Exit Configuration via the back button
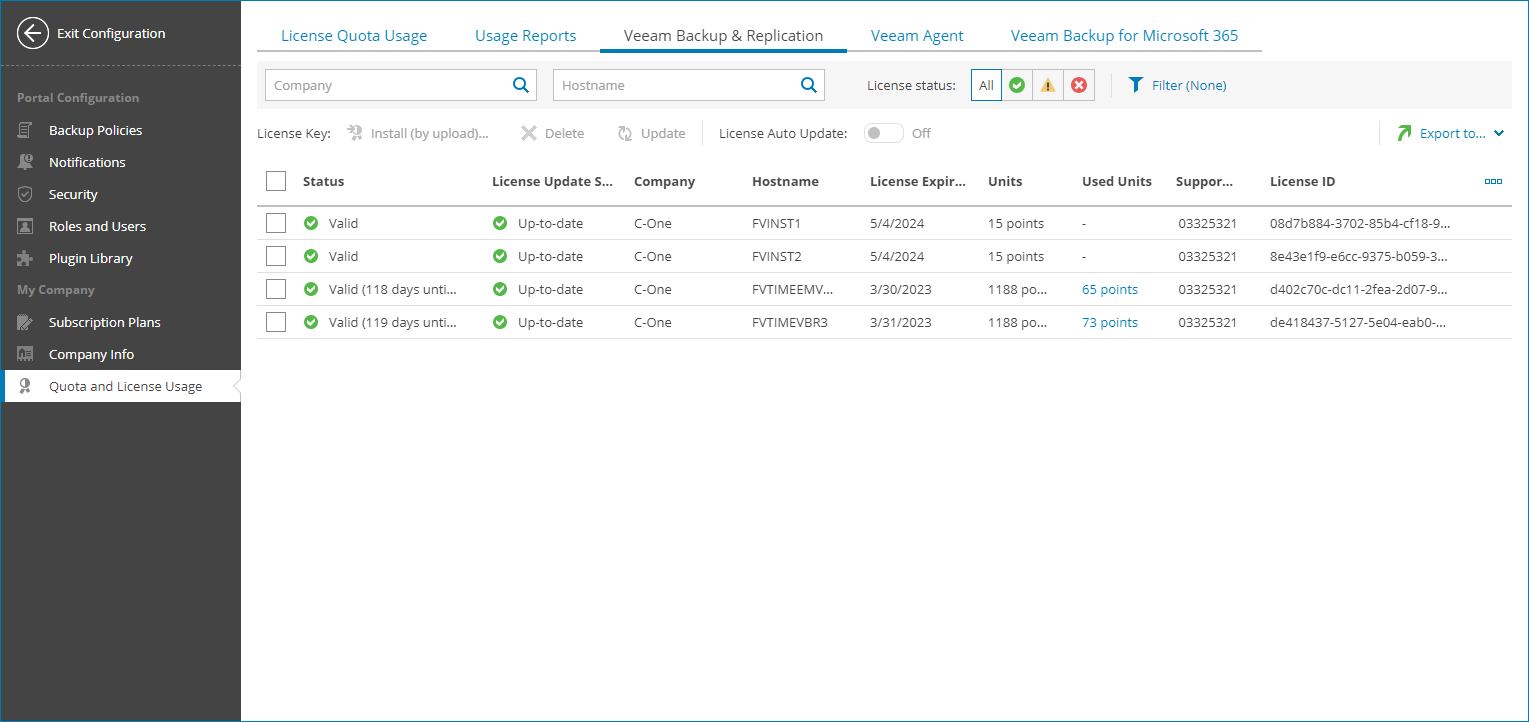 click(33, 33)
